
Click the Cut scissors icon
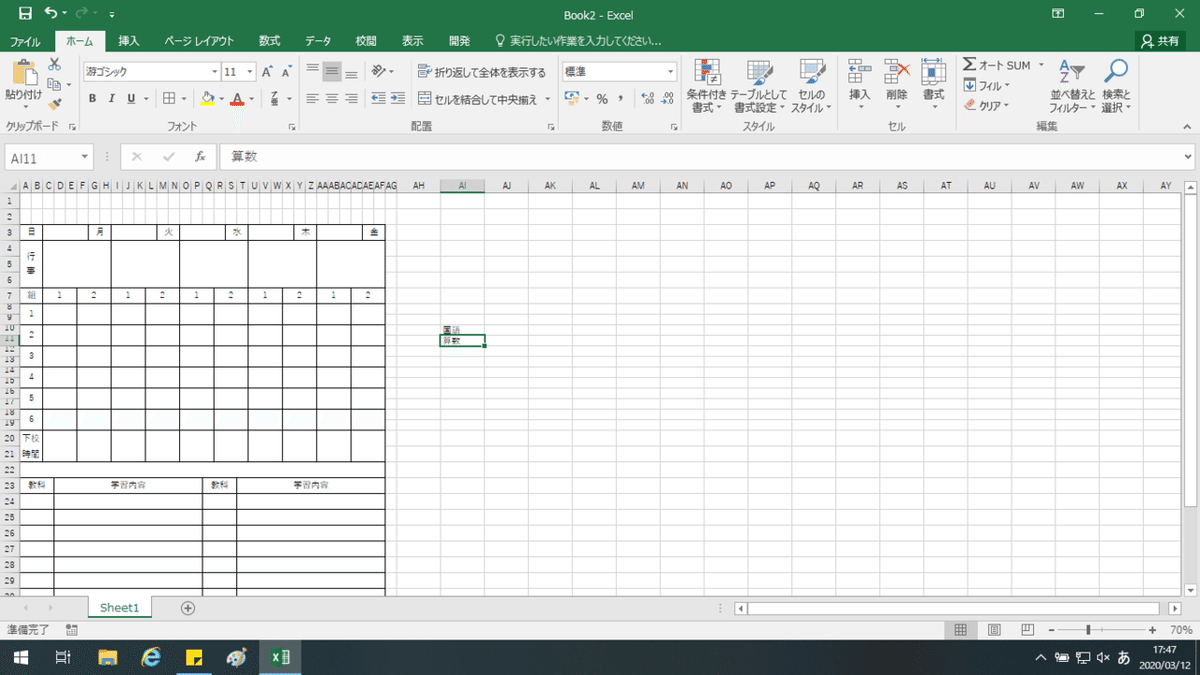pos(54,64)
